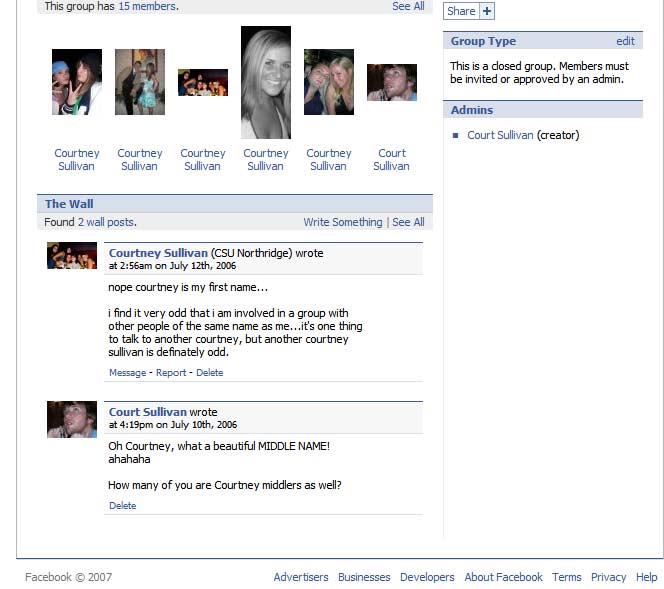664x589 pixels.
Task: Open Court Sullivan's wall post avatar
Action: coord(72,419)
